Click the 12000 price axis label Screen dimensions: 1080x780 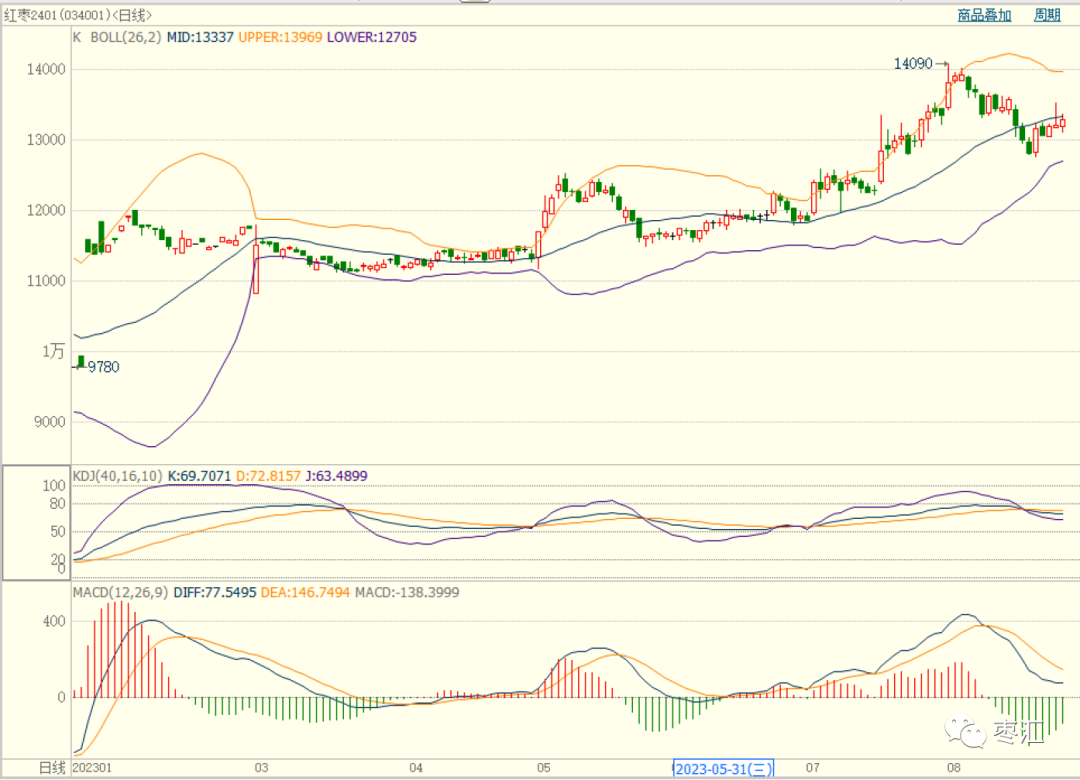point(46,211)
